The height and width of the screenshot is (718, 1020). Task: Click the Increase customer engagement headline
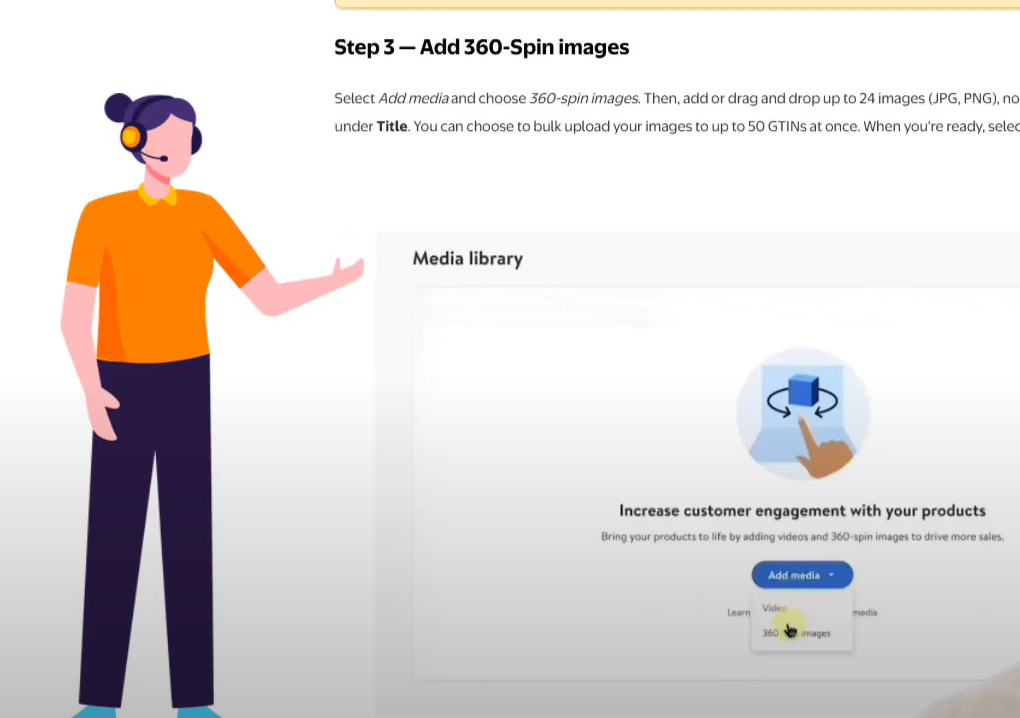point(802,510)
